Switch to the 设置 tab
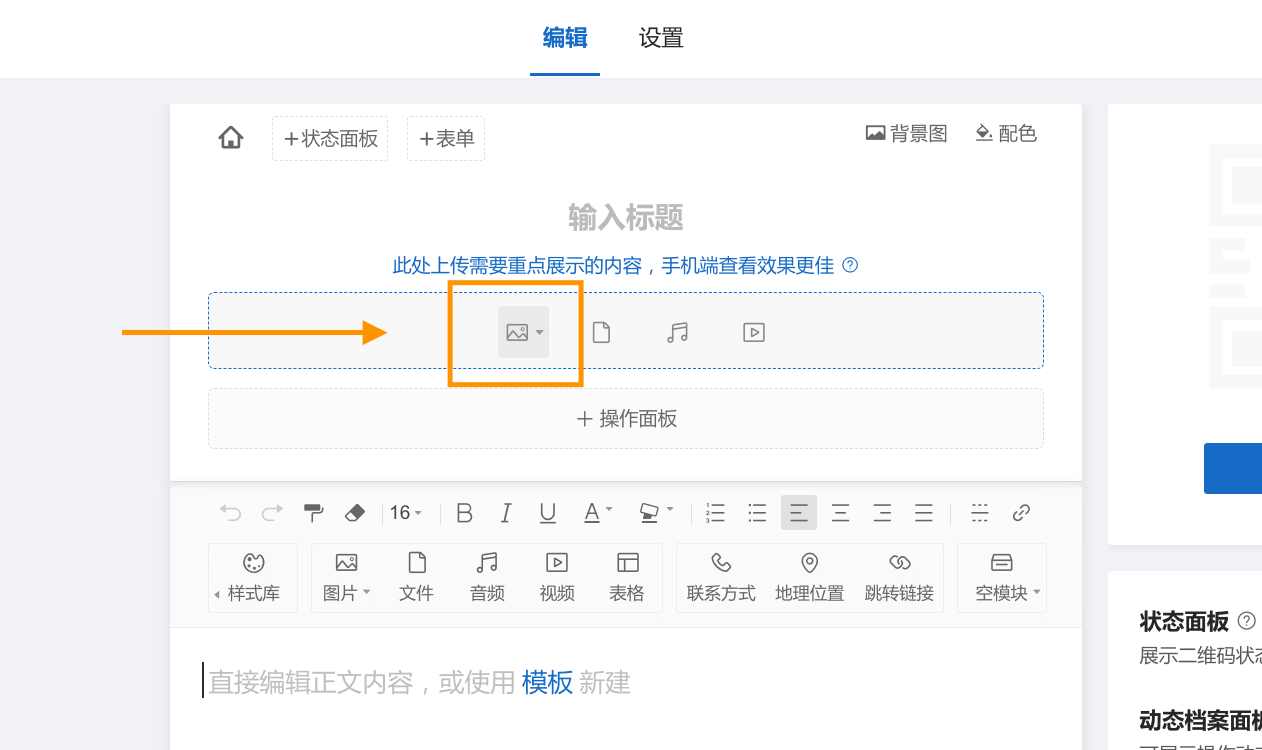The height and width of the screenshot is (750, 1262). [661, 39]
